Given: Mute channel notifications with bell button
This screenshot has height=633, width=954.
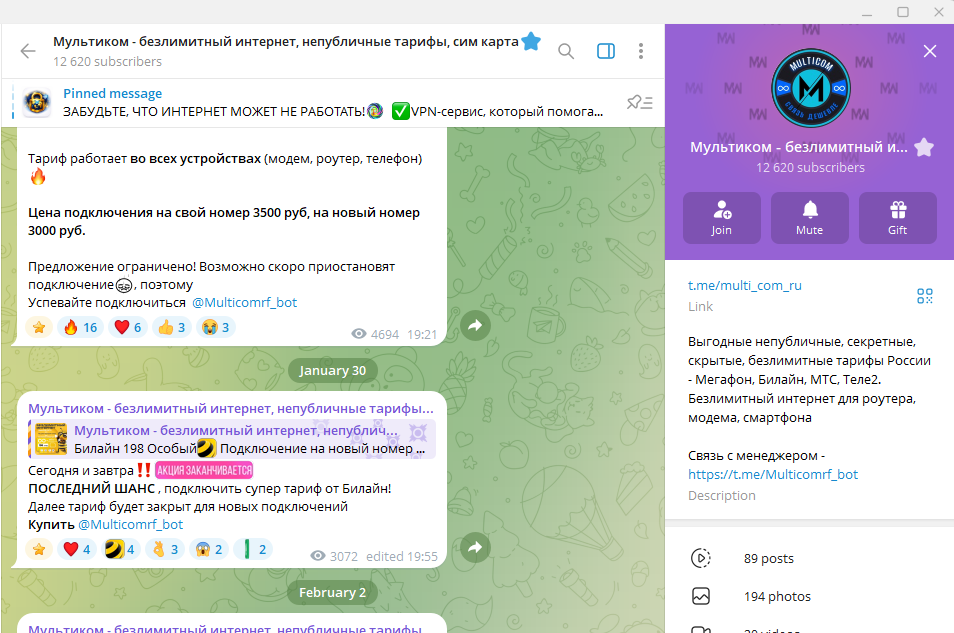Looking at the screenshot, I should tap(809, 218).
